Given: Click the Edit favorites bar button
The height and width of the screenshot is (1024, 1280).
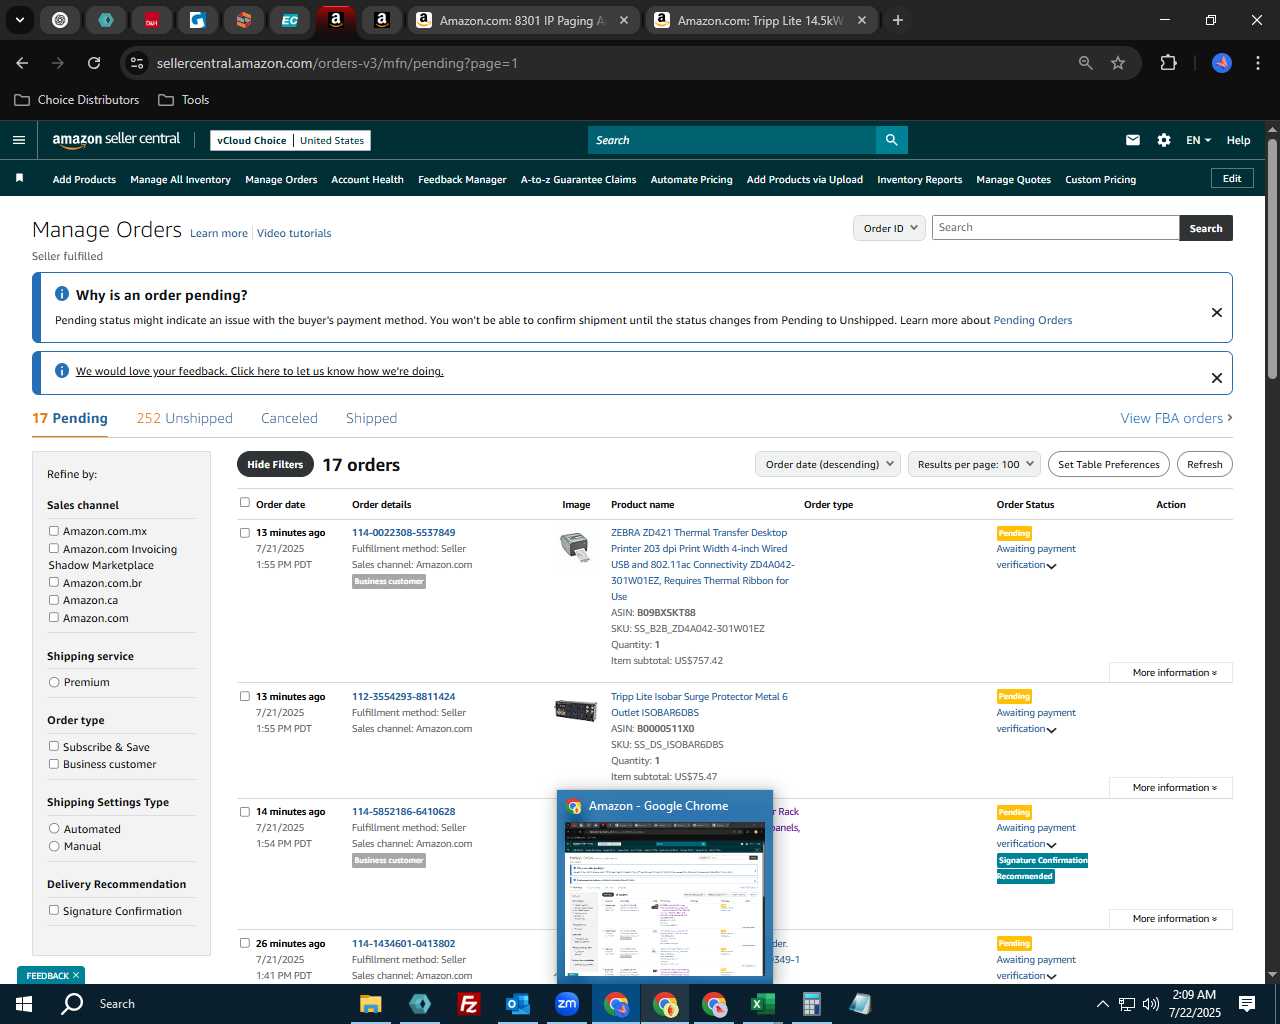Looking at the screenshot, I should click(x=1232, y=178).
